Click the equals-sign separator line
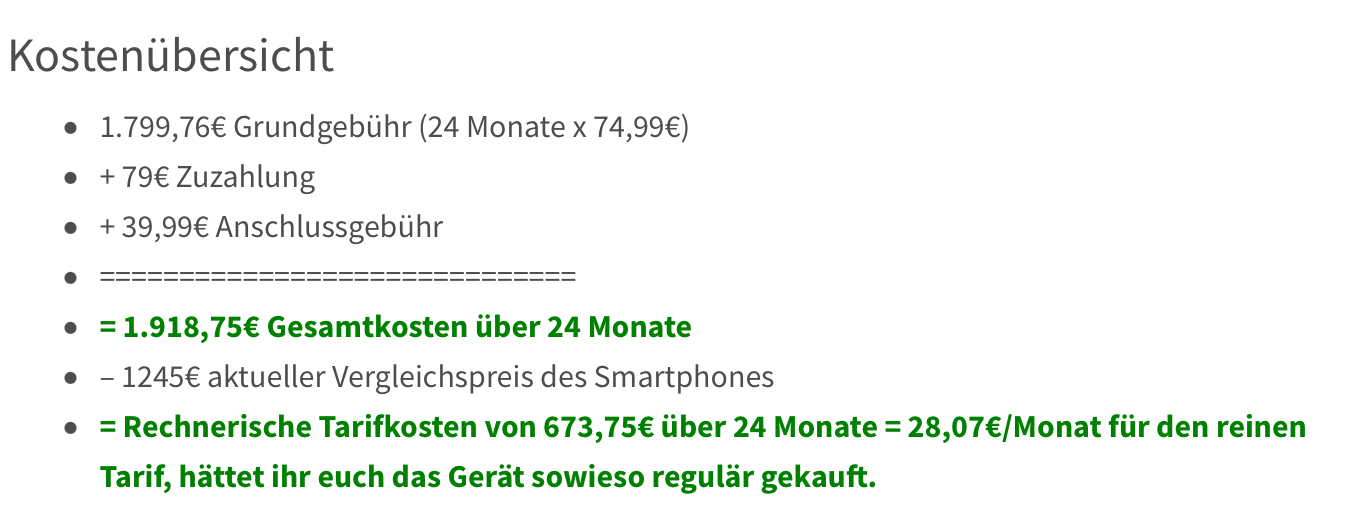Image resolution: width=1346 pixels, height=518 pixels. [x=337, y=278]
